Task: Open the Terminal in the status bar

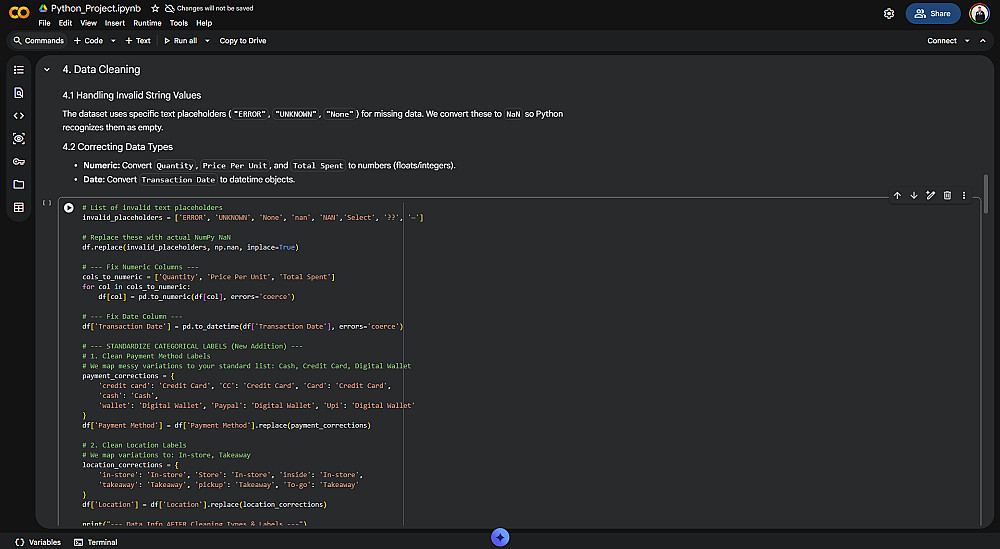Action: point(96,542)
